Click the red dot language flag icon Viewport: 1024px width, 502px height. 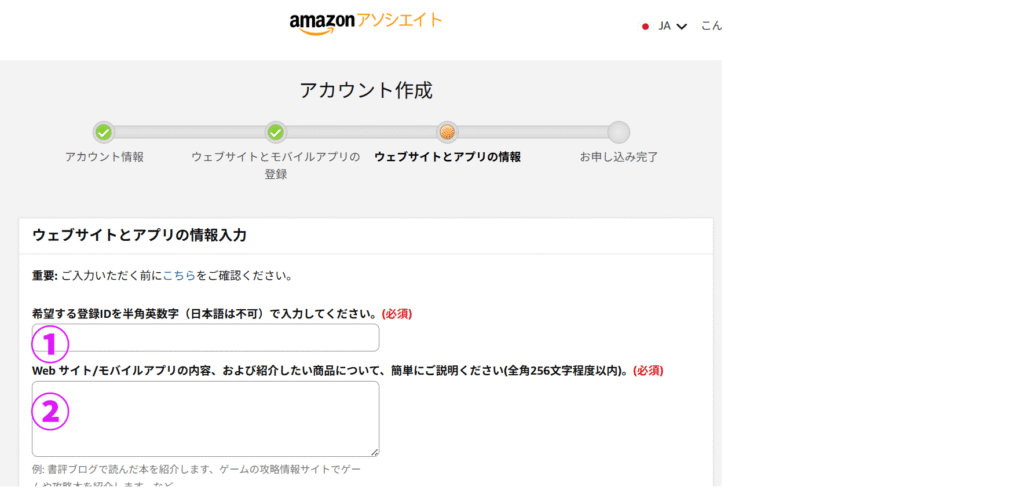(x=646, y=27)
